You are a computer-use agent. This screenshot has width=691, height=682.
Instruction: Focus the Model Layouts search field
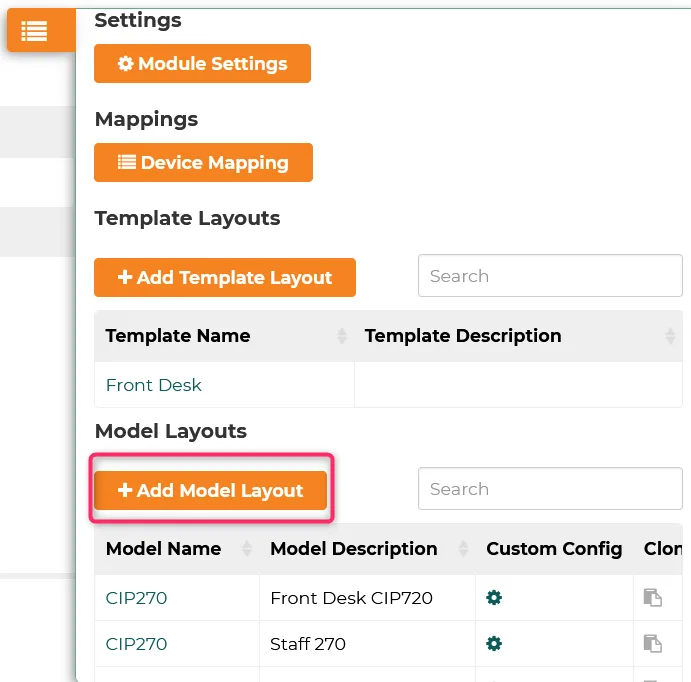[x=550, y=489]
